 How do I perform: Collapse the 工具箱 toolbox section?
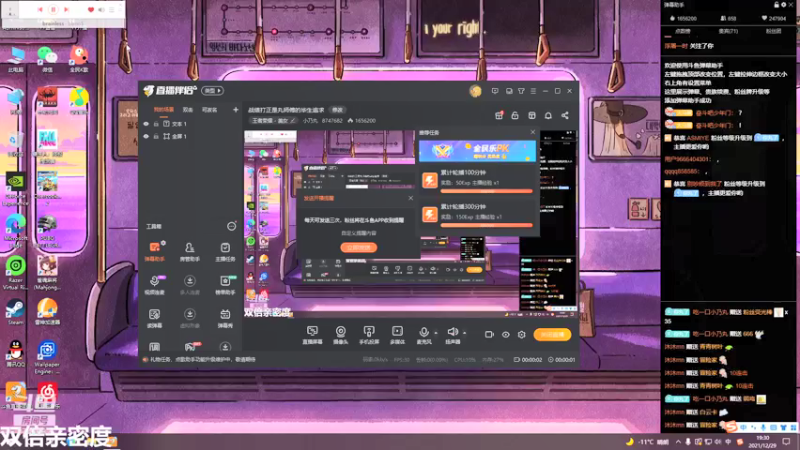[231, 226]
